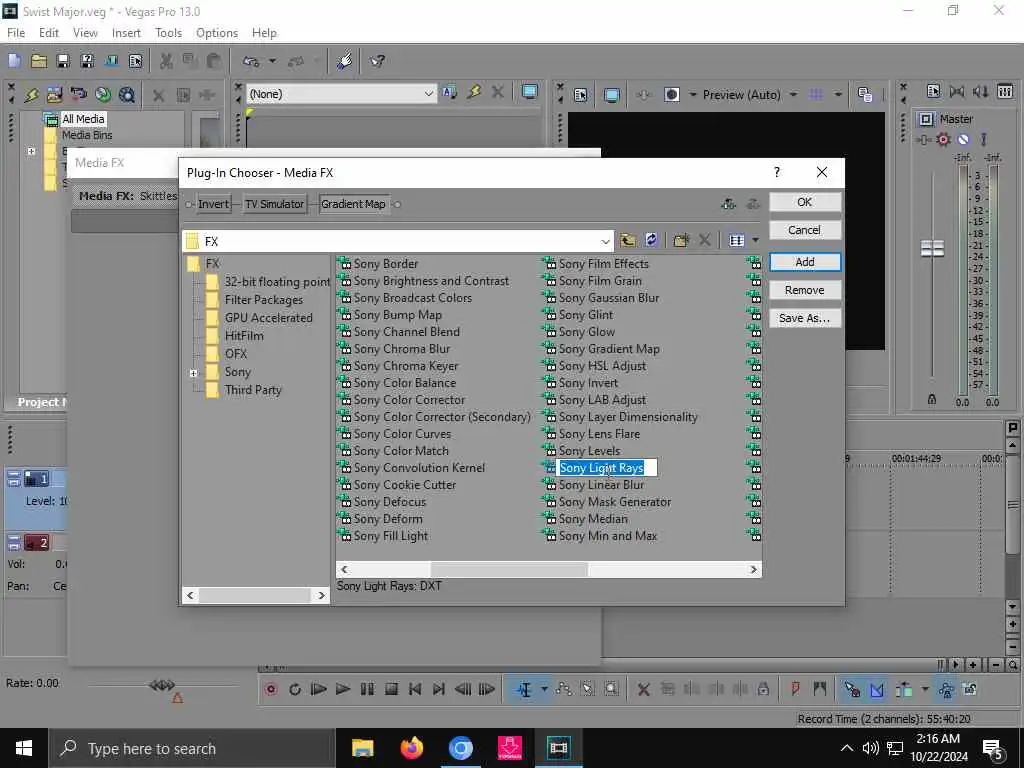This screenshot has height=768, width=1024.
Task: Click the Import Media icon in Project Media
Action: point(54,95)
